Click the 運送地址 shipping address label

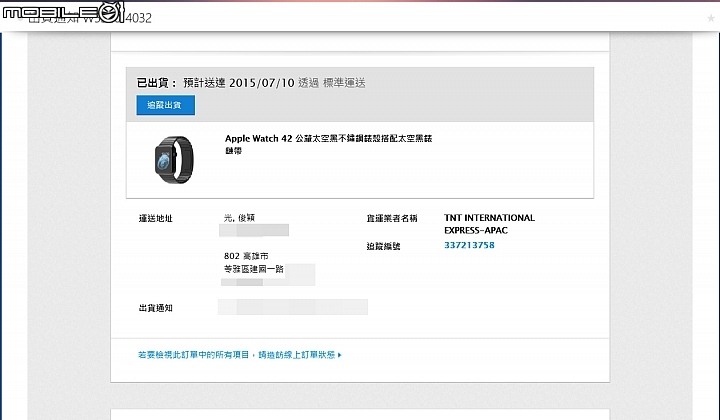pos(156,218)
